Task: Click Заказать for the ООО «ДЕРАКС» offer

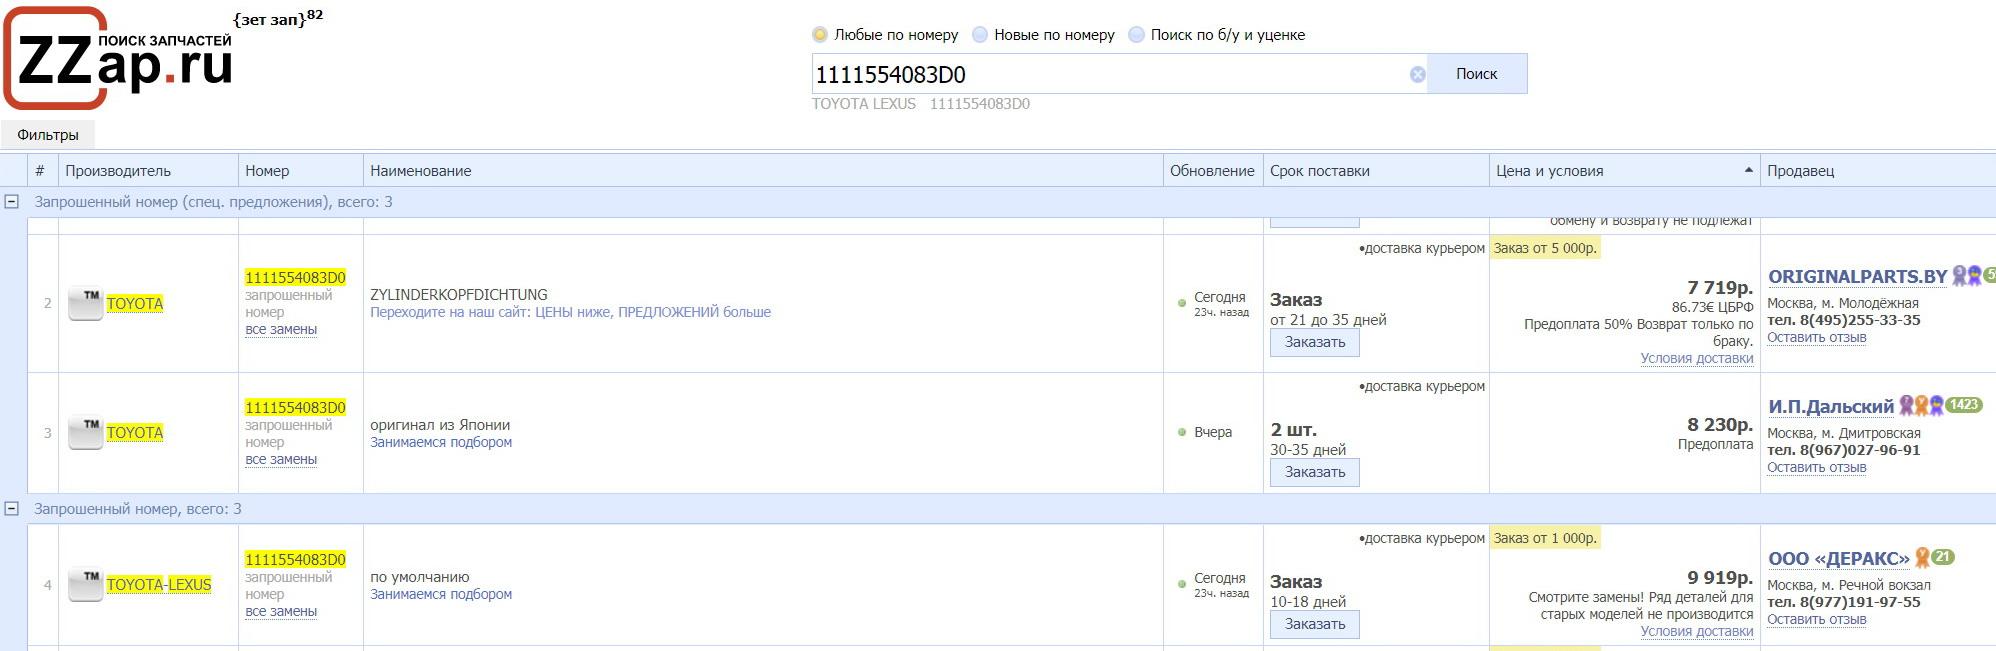Action: pos(1315,624)
